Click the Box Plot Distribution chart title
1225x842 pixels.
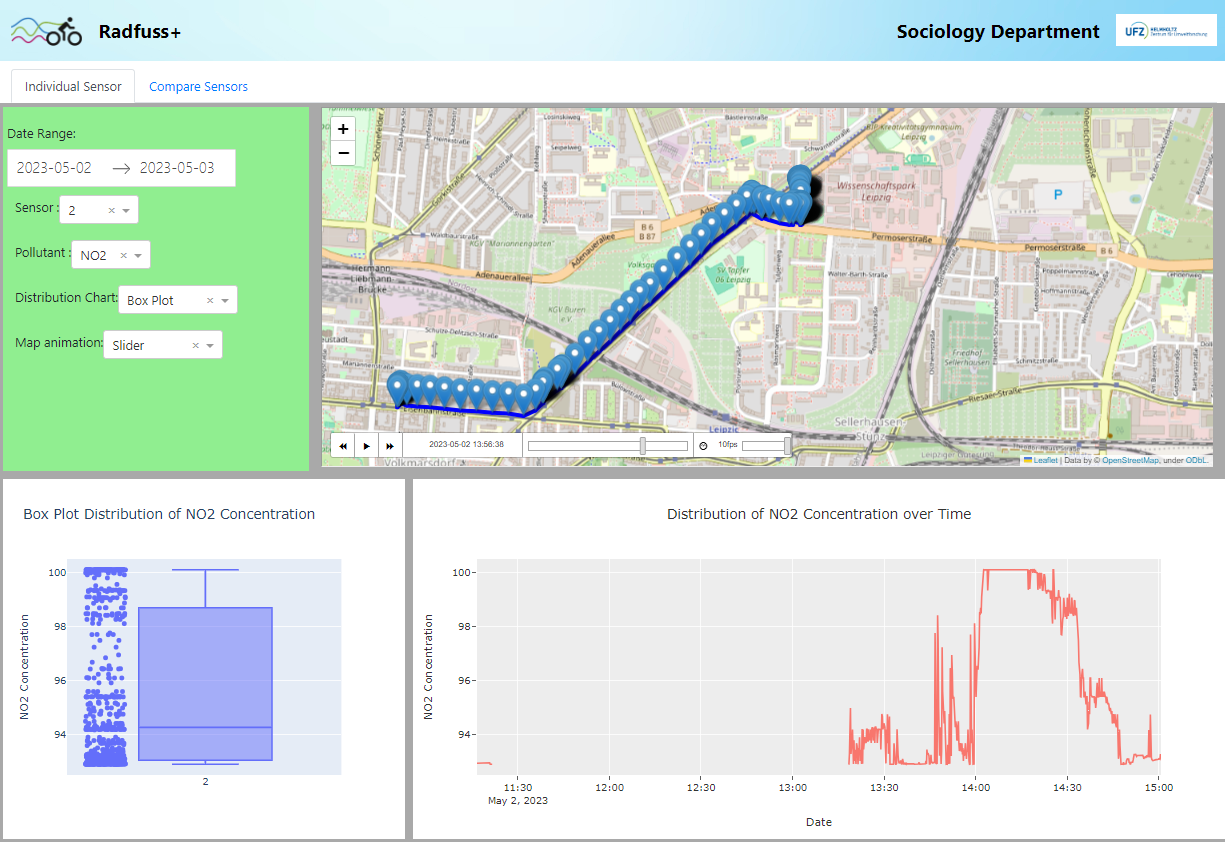coord(169,514)
